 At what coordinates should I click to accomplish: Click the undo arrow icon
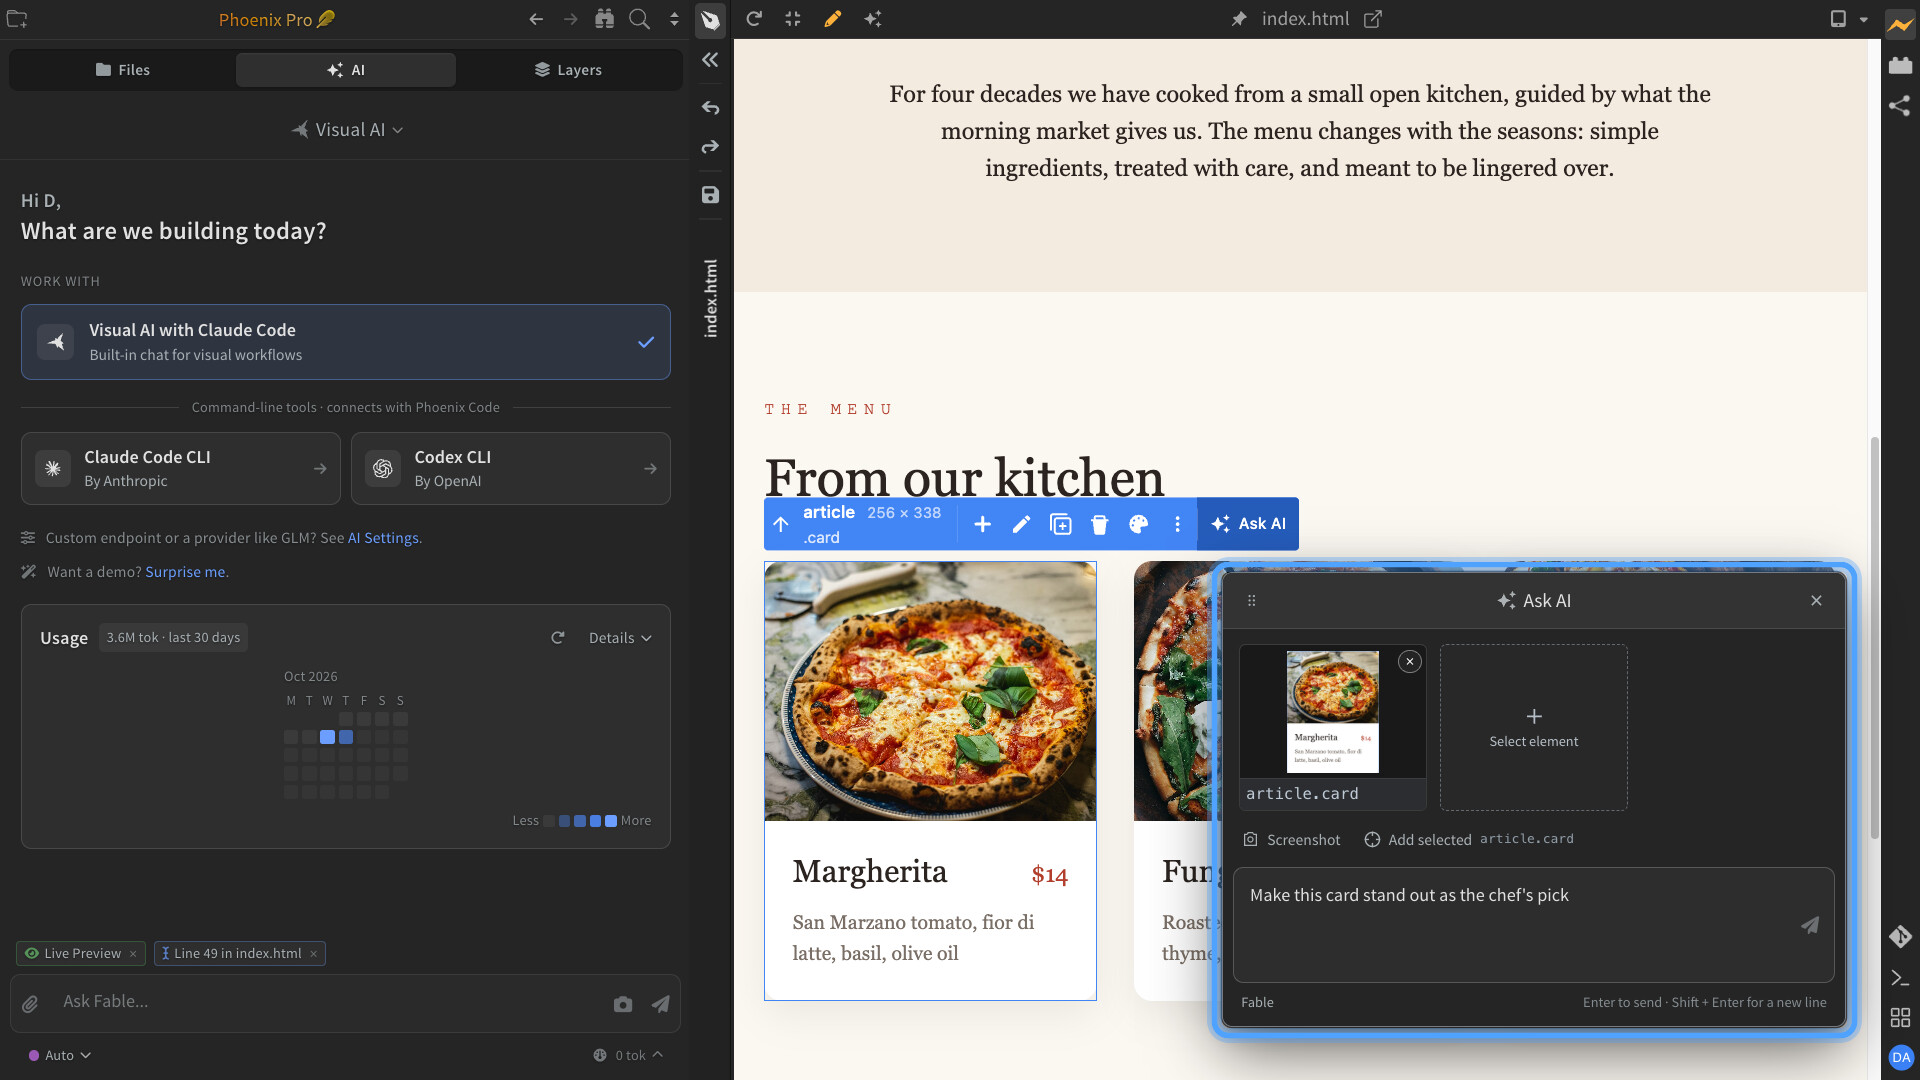coord(710,107)
